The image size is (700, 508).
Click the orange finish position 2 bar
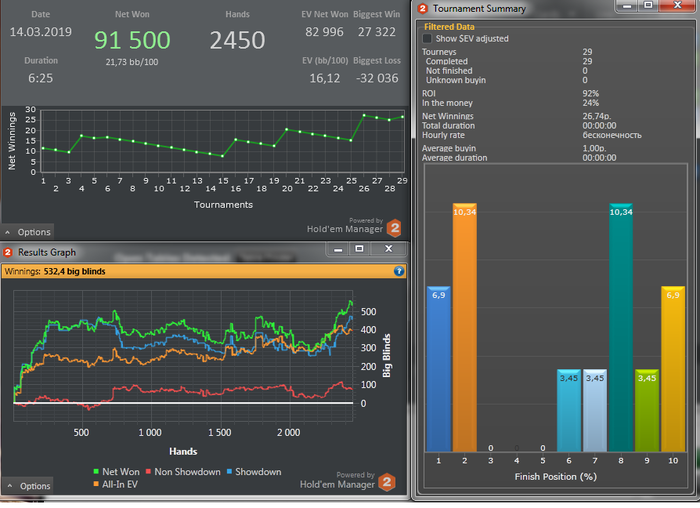[464, 327]
